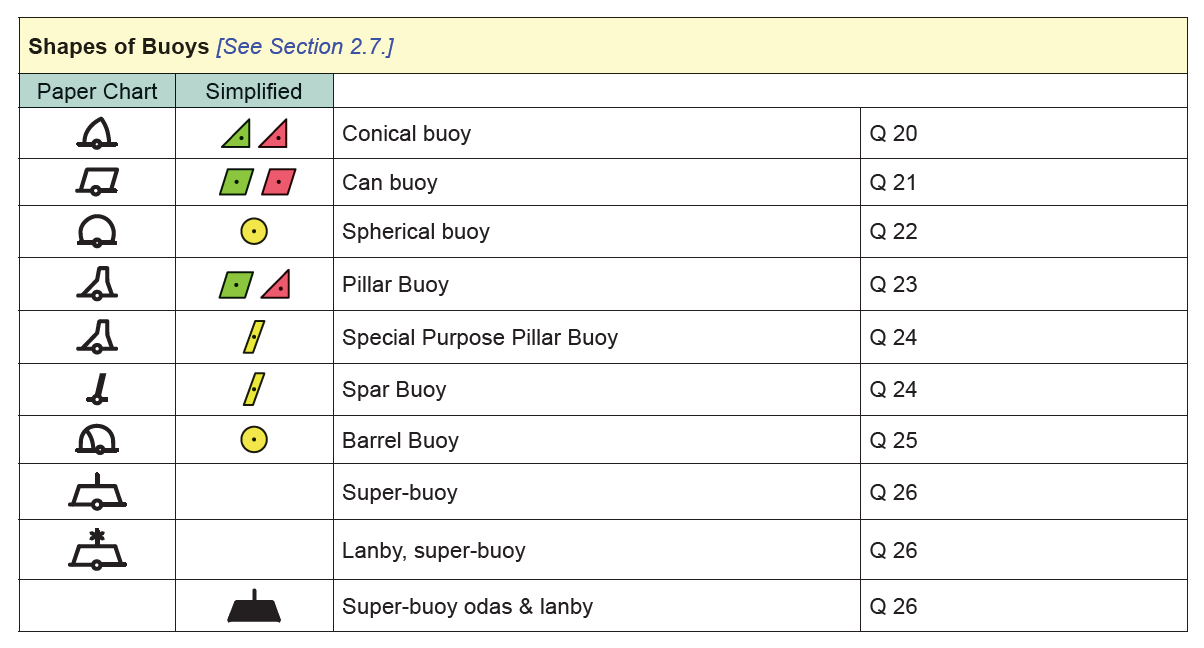Select the Paper Chart column header

97,91
